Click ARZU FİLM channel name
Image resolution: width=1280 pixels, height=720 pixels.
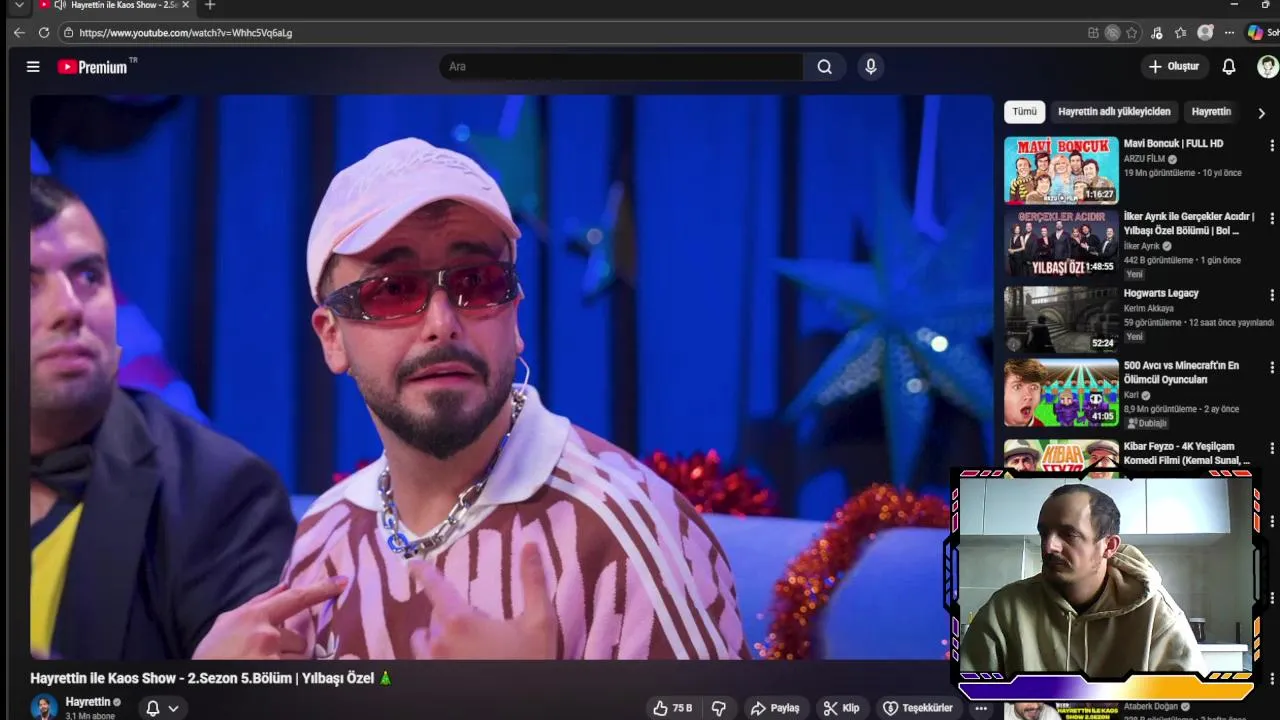pos(1144,159)
